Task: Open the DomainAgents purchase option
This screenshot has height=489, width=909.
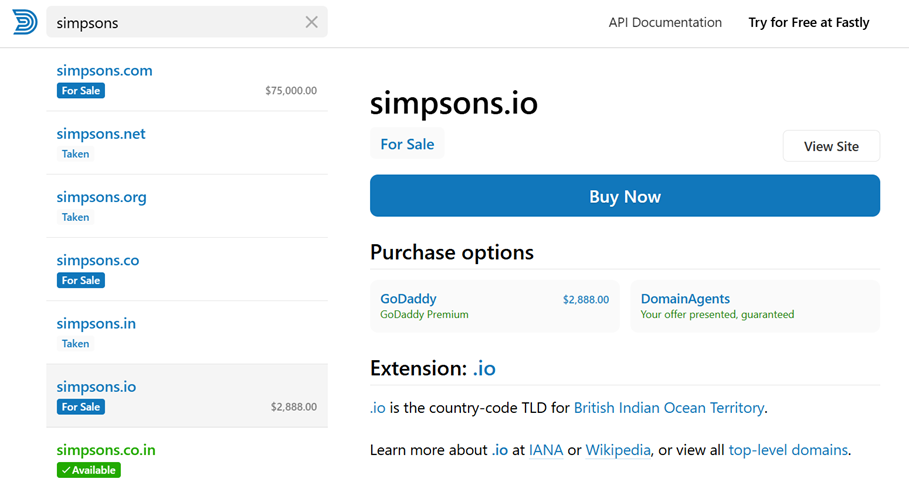Action: [755, 306]
